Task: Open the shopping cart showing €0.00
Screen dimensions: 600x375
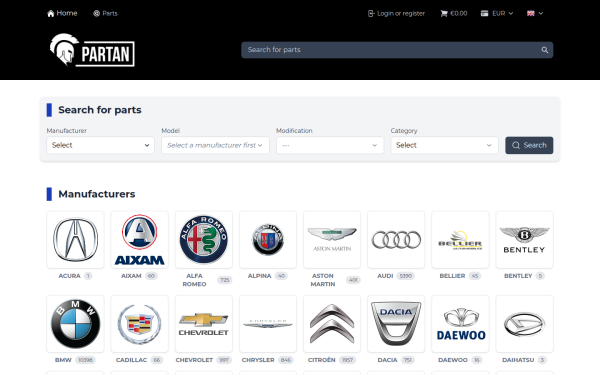Action: pos(454,13)
